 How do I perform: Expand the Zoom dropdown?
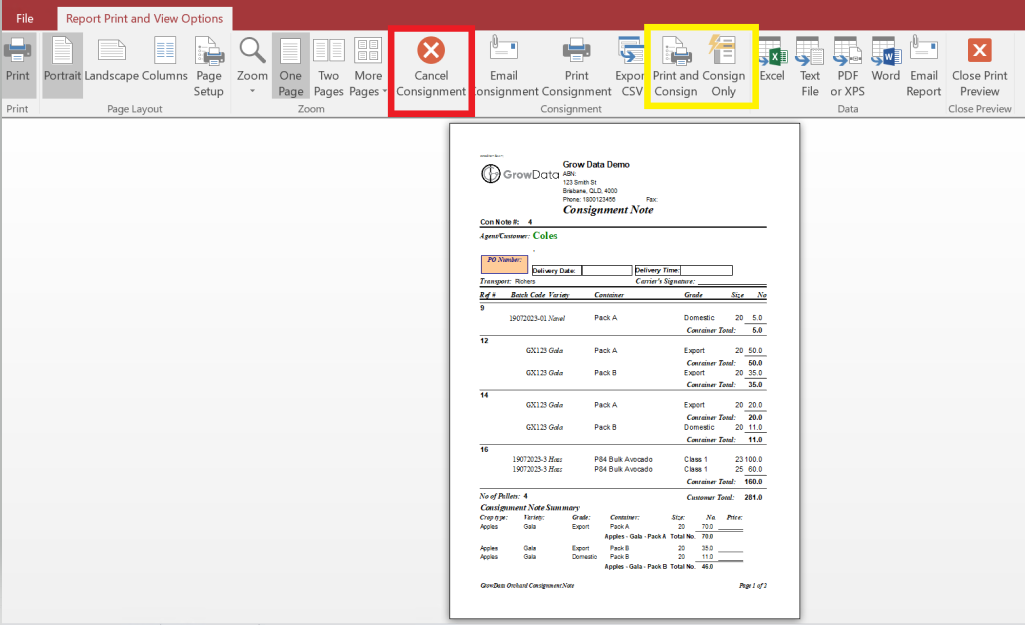[x=252, y=66]
